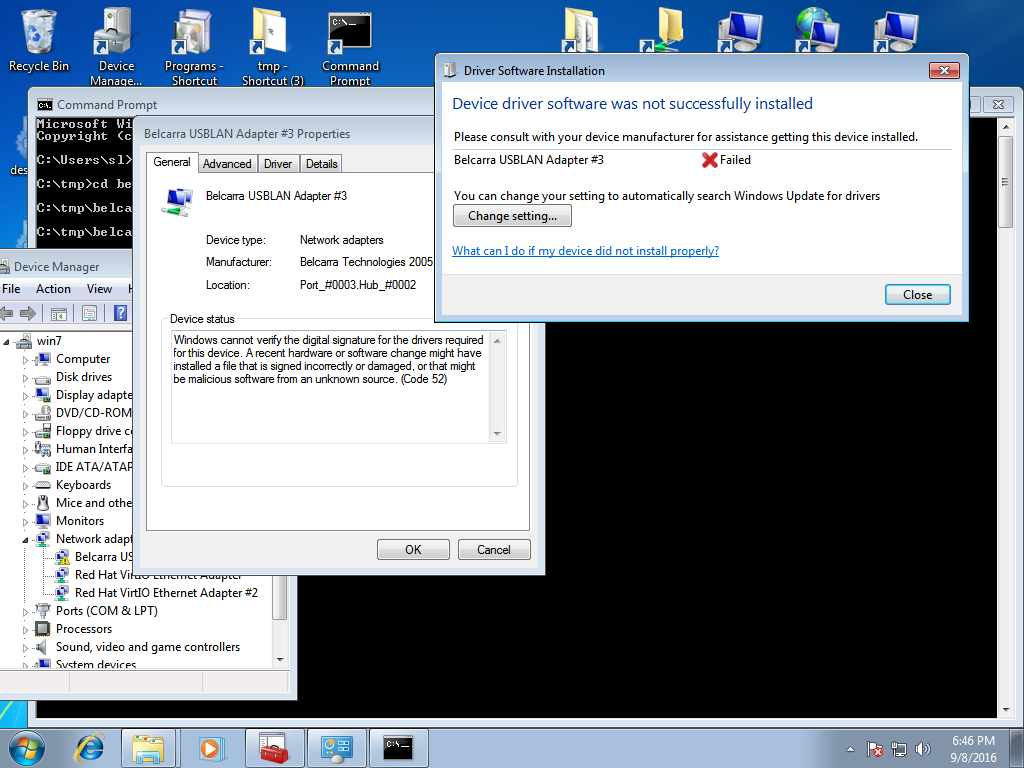Expand the Monitors node
Screen dimensions: 1024x768
coord(25,522)
